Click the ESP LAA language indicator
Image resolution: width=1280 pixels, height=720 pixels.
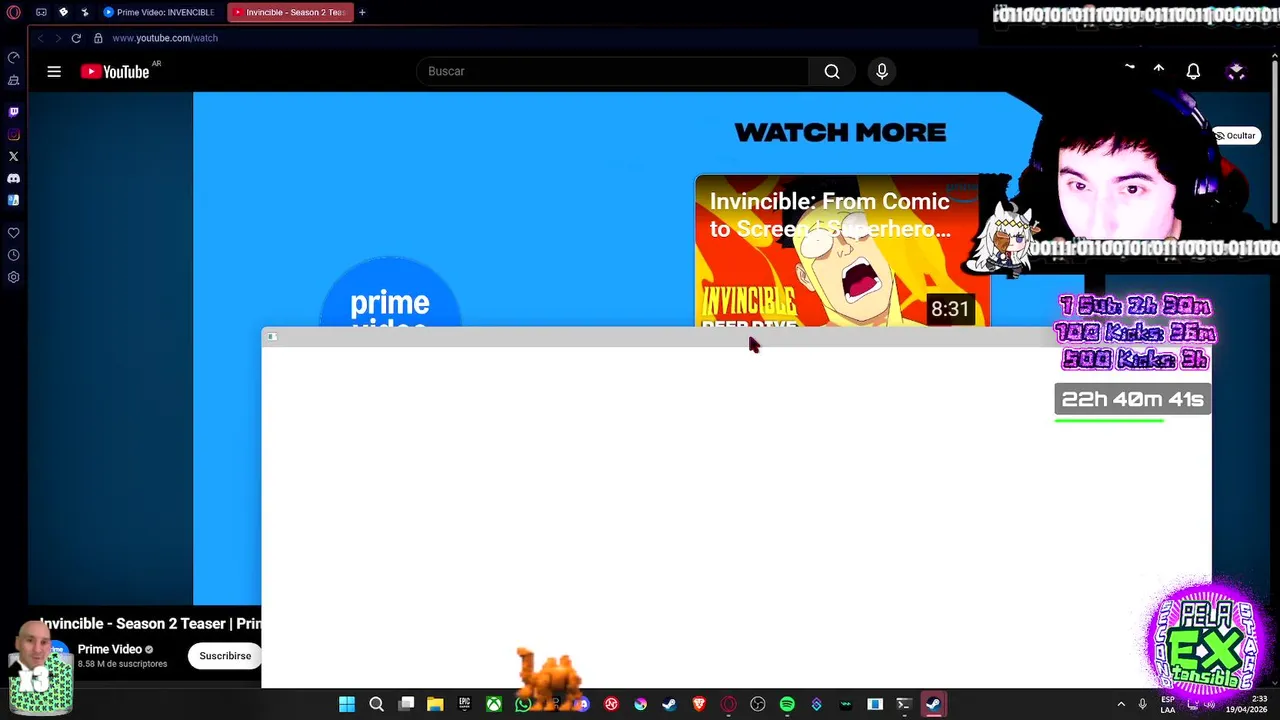[x=1168, y=704]
